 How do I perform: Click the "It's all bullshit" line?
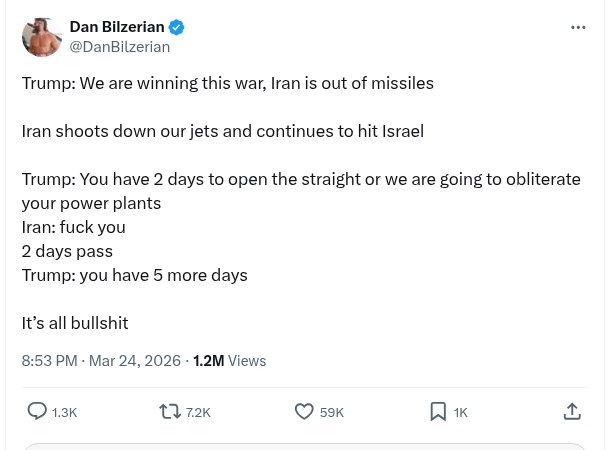pyautogui.click(x=75, y=323)
